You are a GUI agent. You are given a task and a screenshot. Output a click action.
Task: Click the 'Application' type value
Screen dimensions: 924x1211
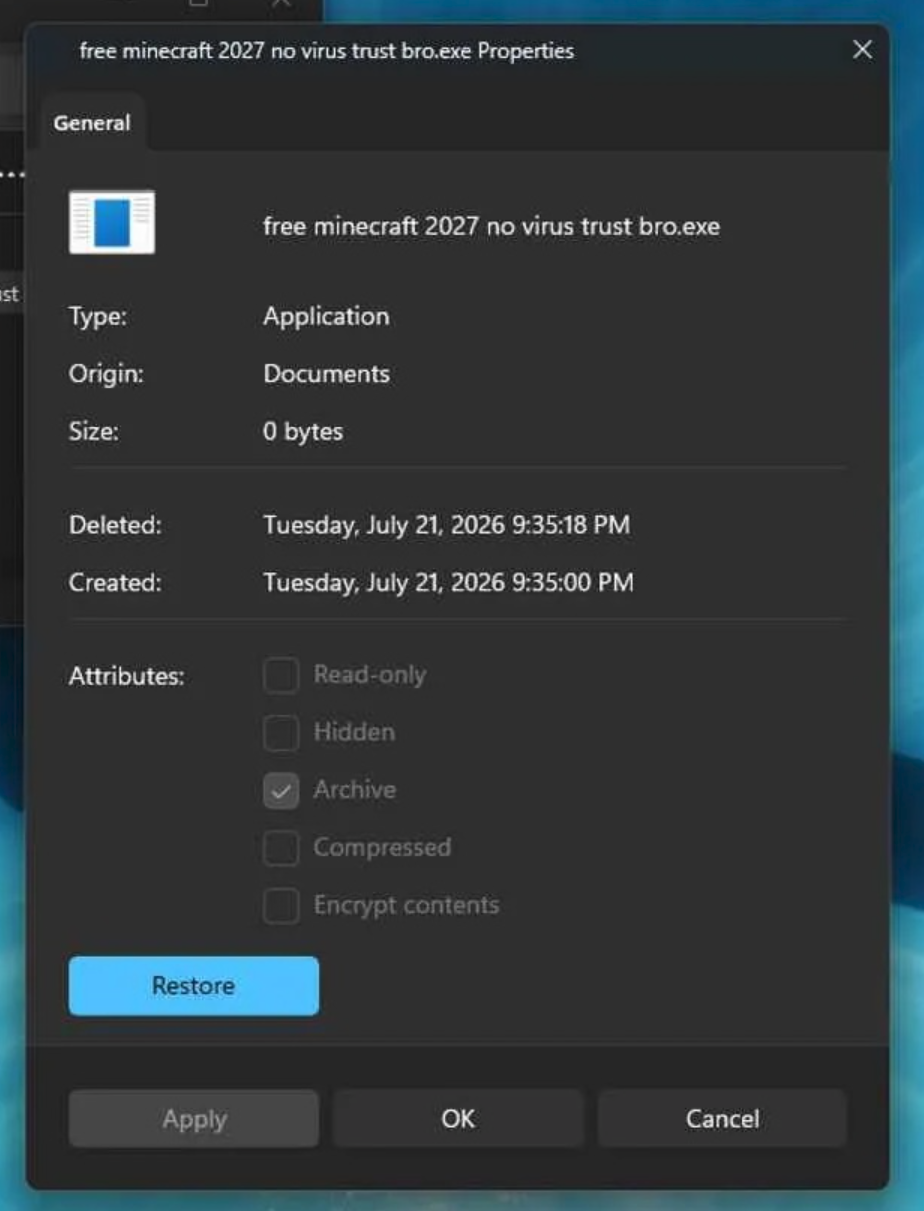[x=326, y=317]
